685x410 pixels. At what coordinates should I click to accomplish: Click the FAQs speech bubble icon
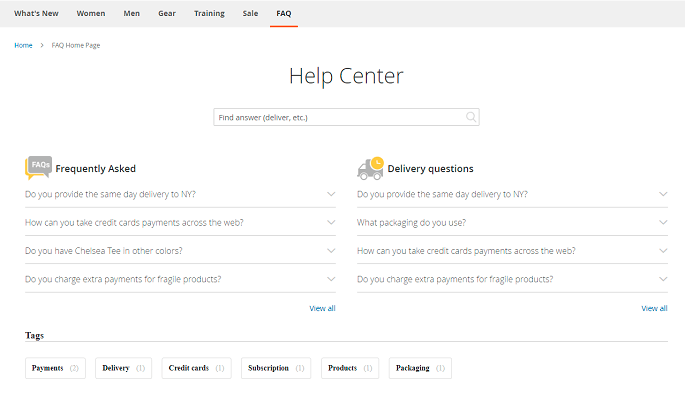tap(38, 168)
